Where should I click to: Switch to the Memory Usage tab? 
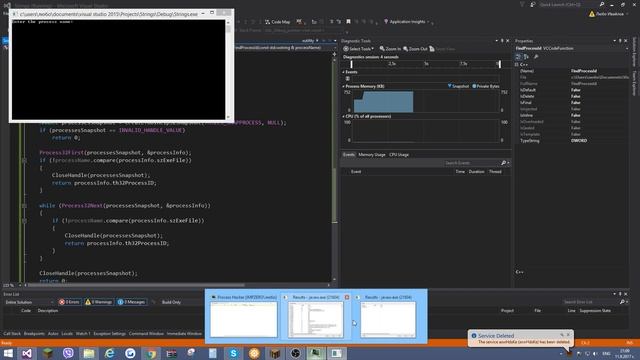click(372, 155)
